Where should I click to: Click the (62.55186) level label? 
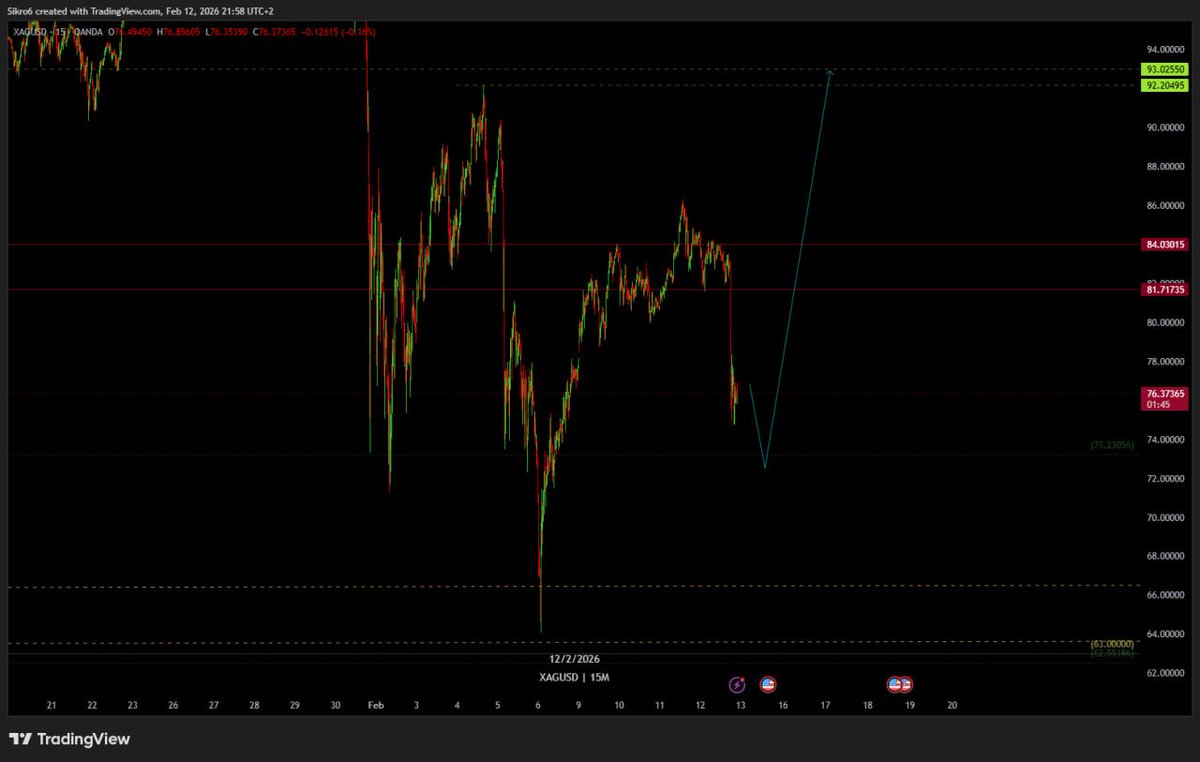(x=1111, y=653)
